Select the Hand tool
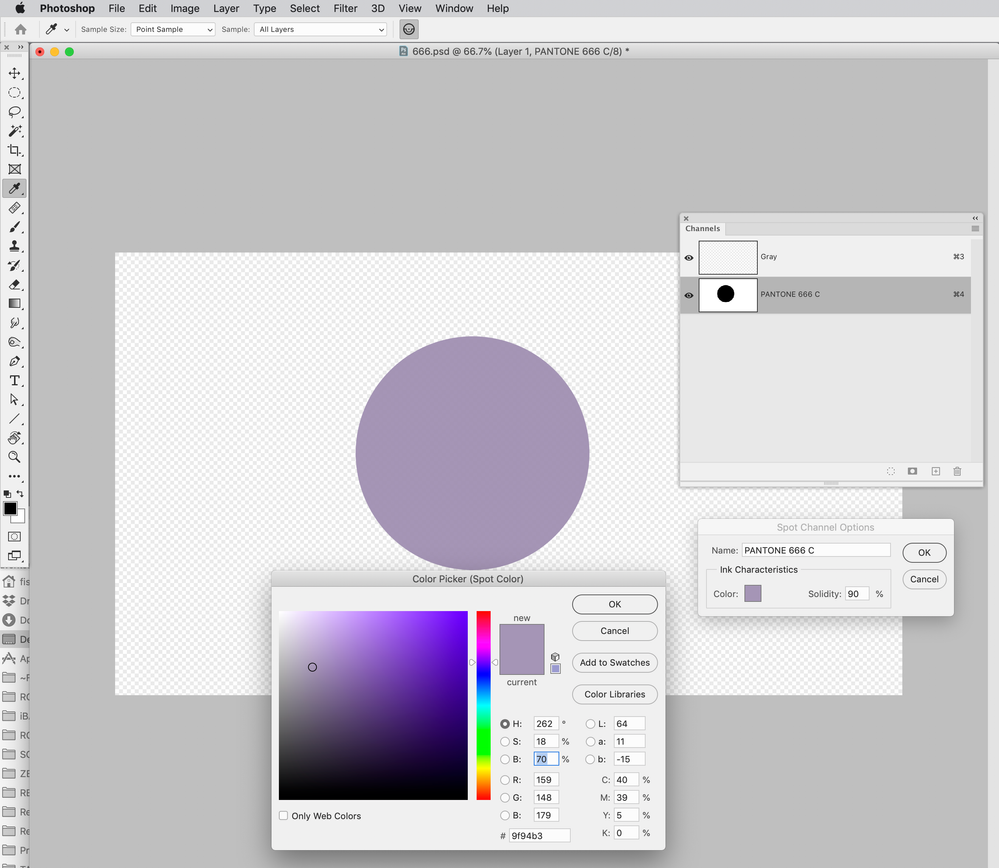 click(14, 438)
